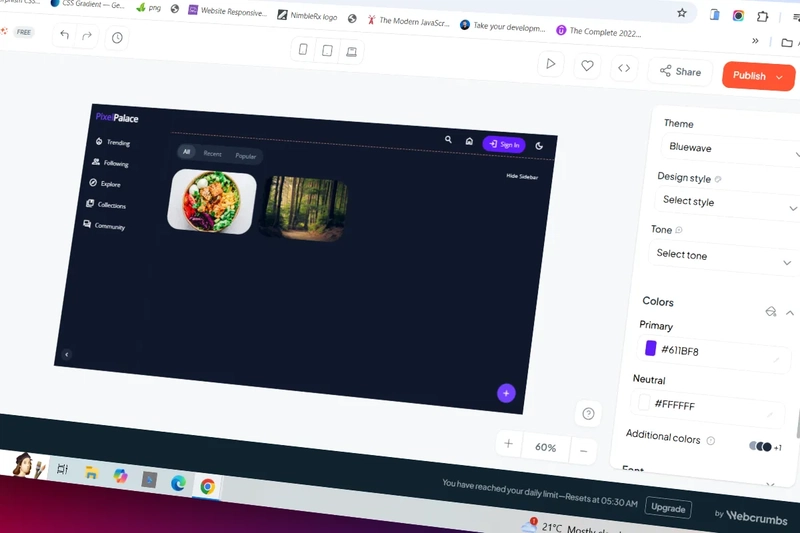The width and height of the screenshot is (800, 533).
Task: Click the Share button
Action: click(x=681, y=72)
